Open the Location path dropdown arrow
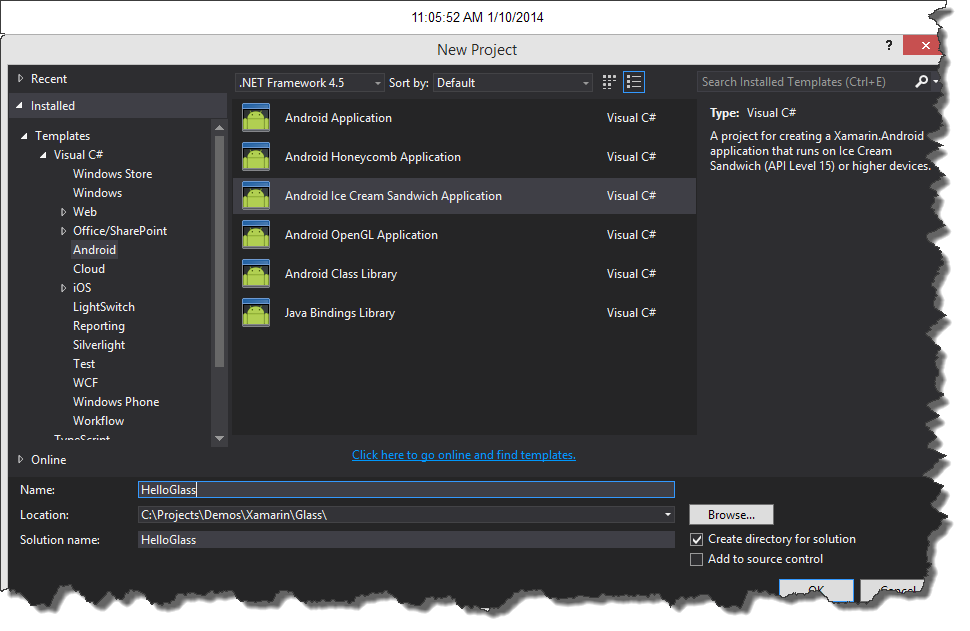 tap(667, 515)
